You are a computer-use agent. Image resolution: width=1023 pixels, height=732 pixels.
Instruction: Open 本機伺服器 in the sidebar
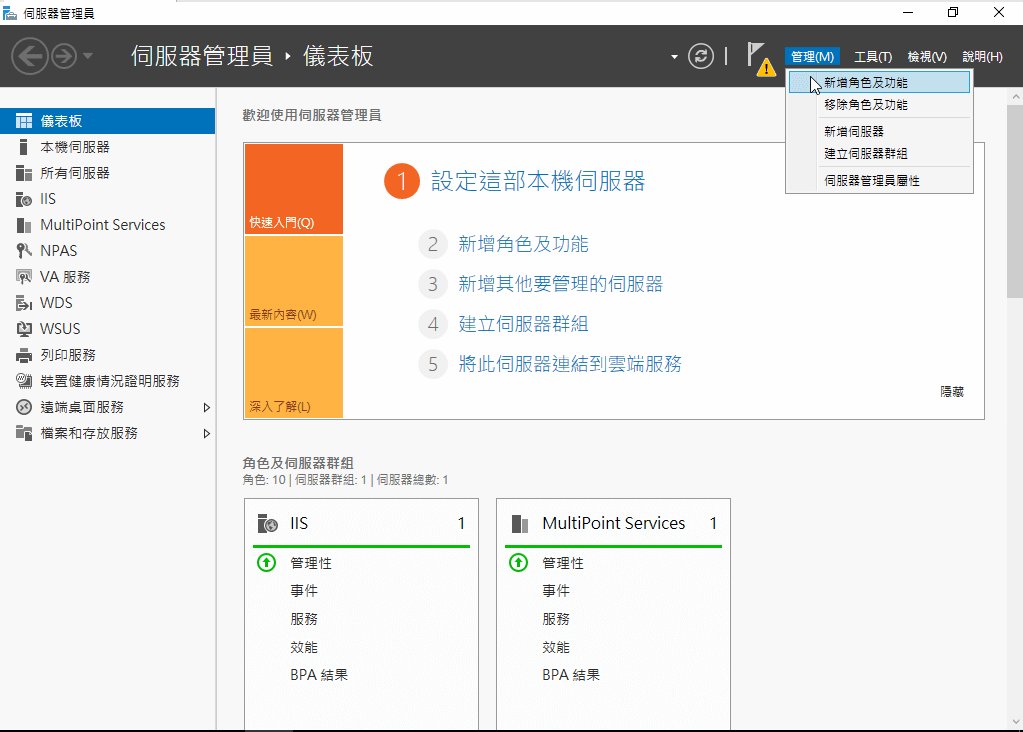[75, 147]
